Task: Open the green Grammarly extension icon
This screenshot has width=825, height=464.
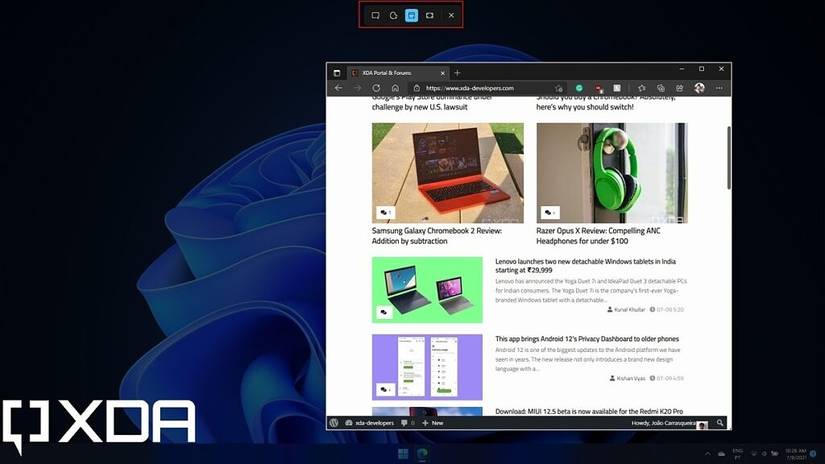Action: click(579, 88)
